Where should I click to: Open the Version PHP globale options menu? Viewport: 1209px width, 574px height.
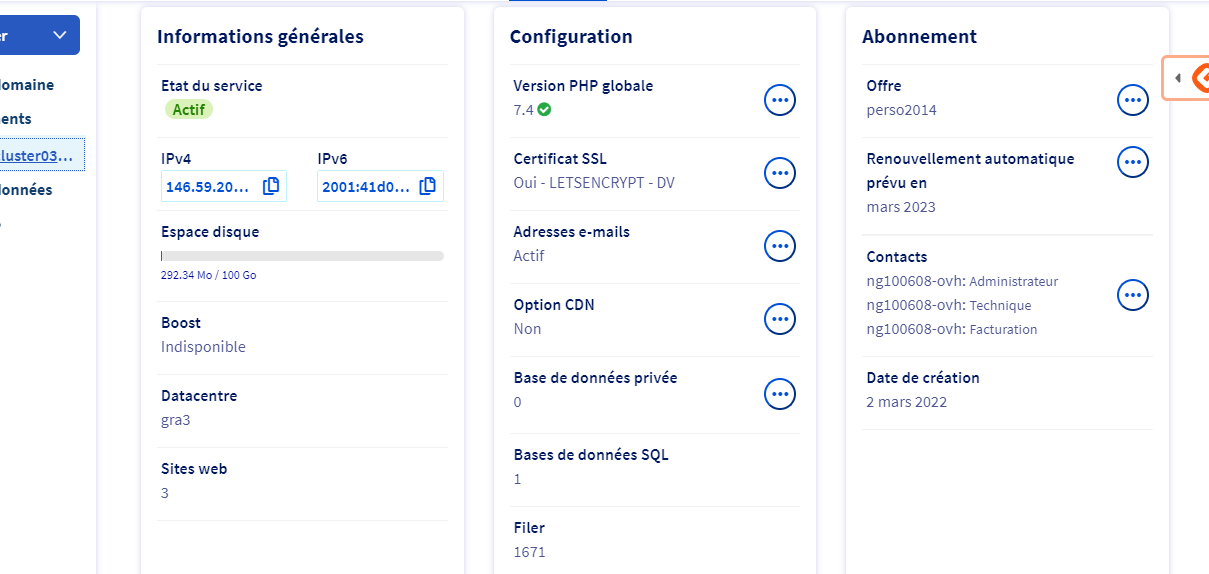tap(780, 100)
